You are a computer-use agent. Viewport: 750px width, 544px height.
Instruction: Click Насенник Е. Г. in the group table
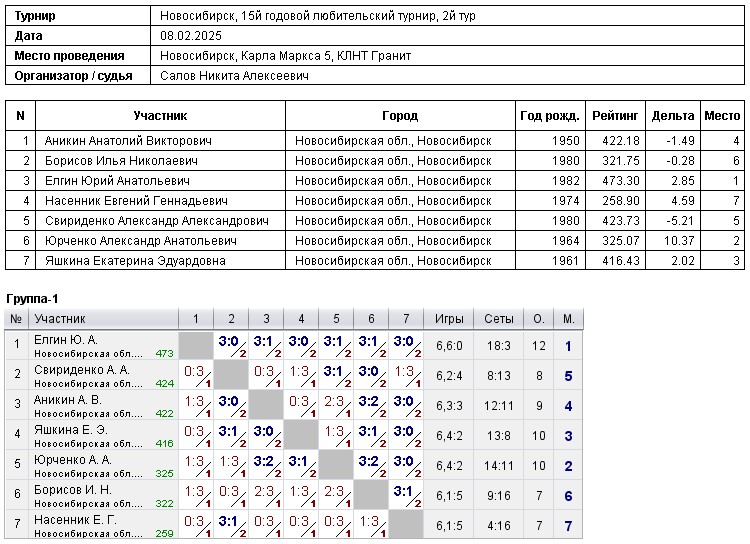click(76, 520)
